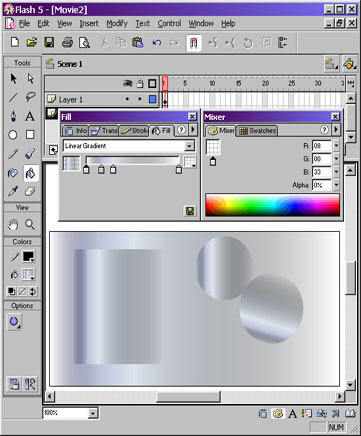Click the Scene 1 label
Viewport: 361px width, 436px height.
tap(70, 64)
